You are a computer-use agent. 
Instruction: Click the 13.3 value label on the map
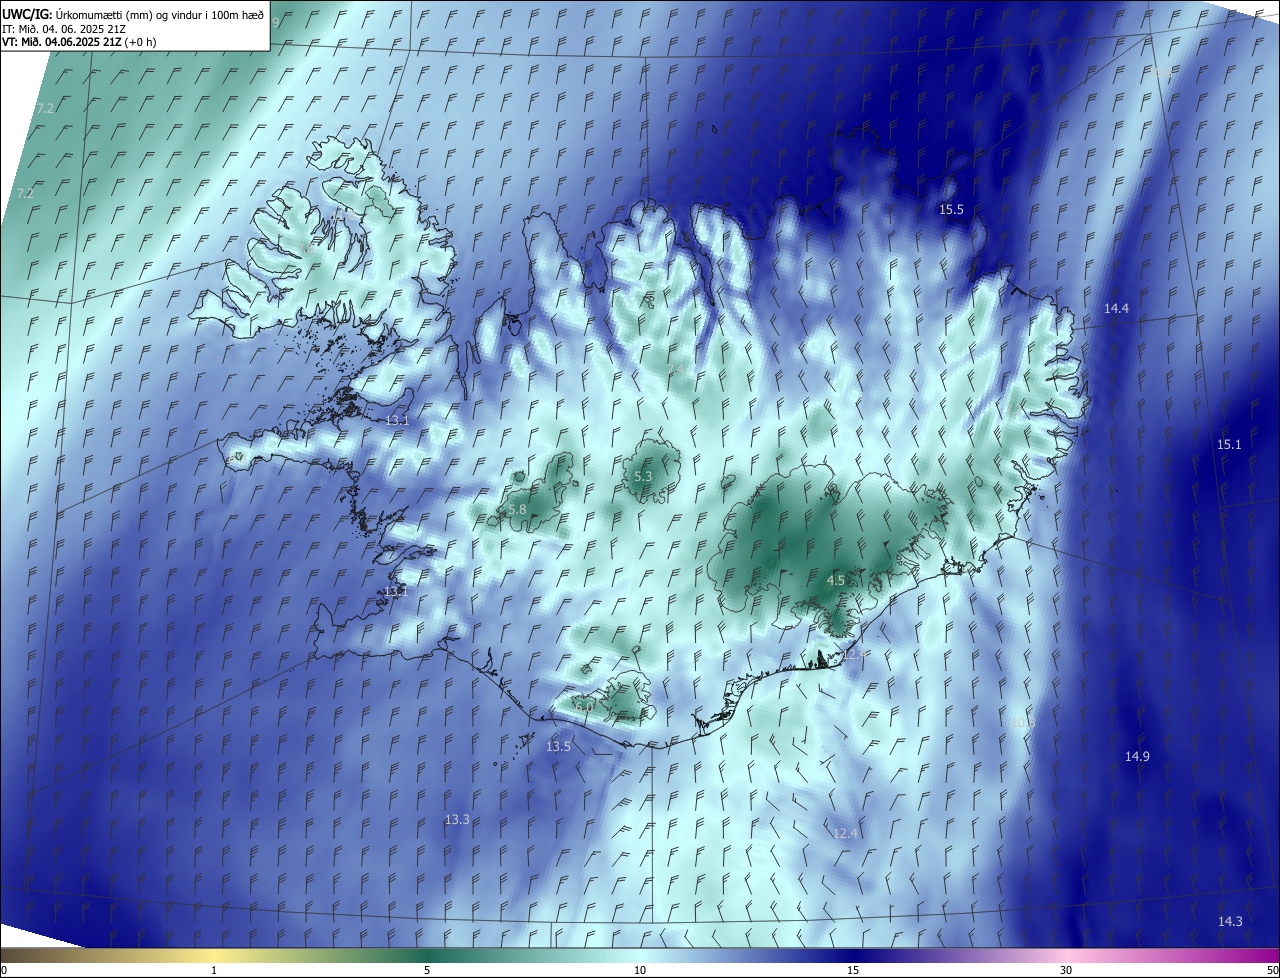(457, 820)
